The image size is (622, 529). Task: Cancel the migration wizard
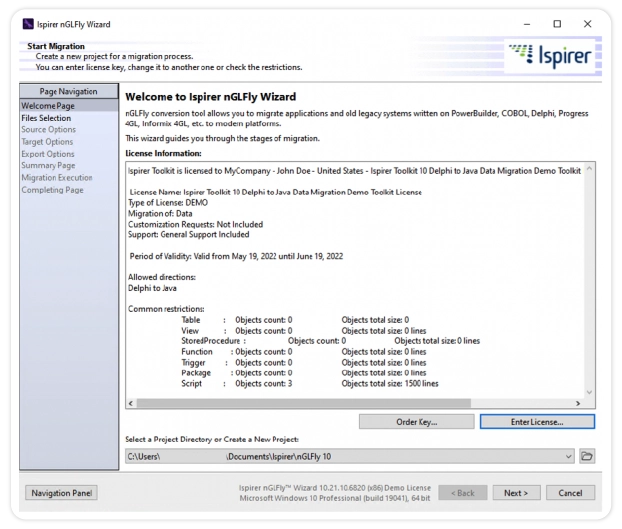pyautogui.click(x=570, y=493)
